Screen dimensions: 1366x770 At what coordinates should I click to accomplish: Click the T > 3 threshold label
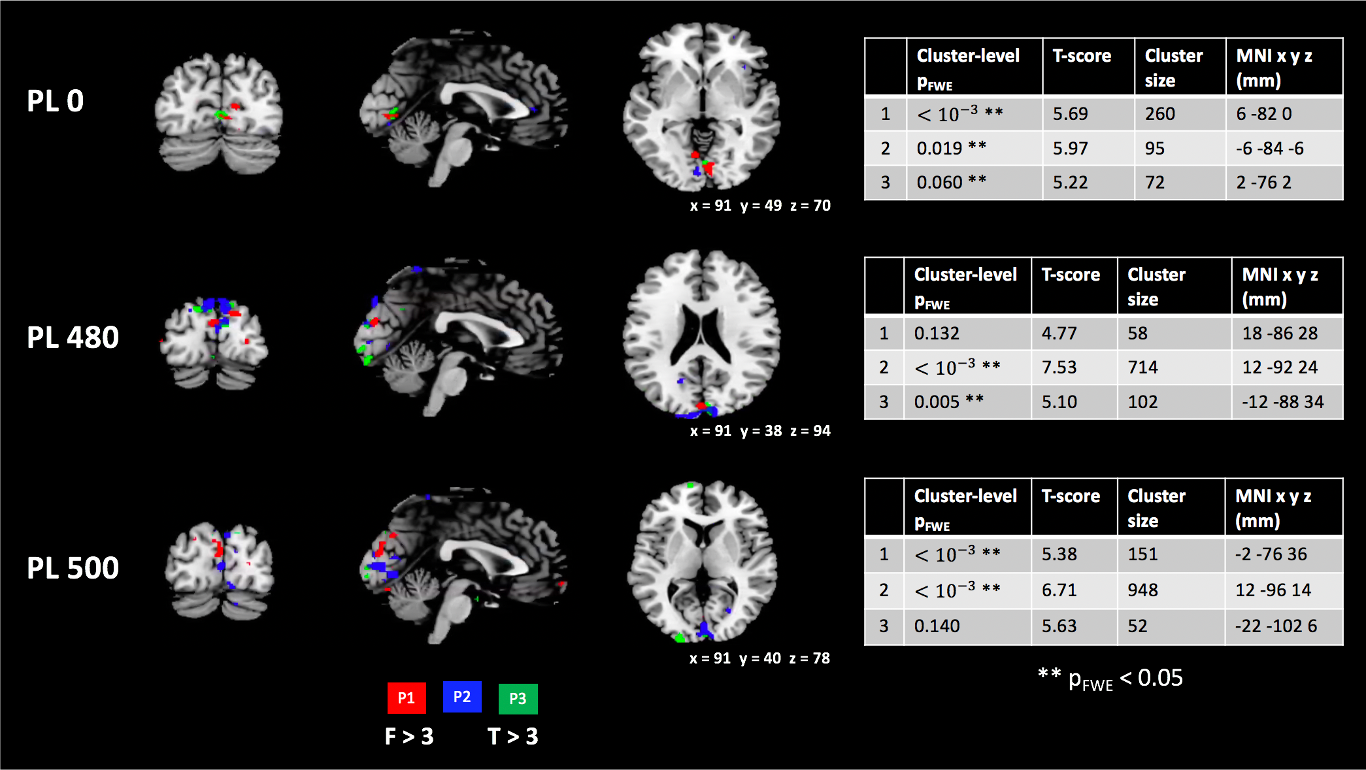(x=512, y=738)
